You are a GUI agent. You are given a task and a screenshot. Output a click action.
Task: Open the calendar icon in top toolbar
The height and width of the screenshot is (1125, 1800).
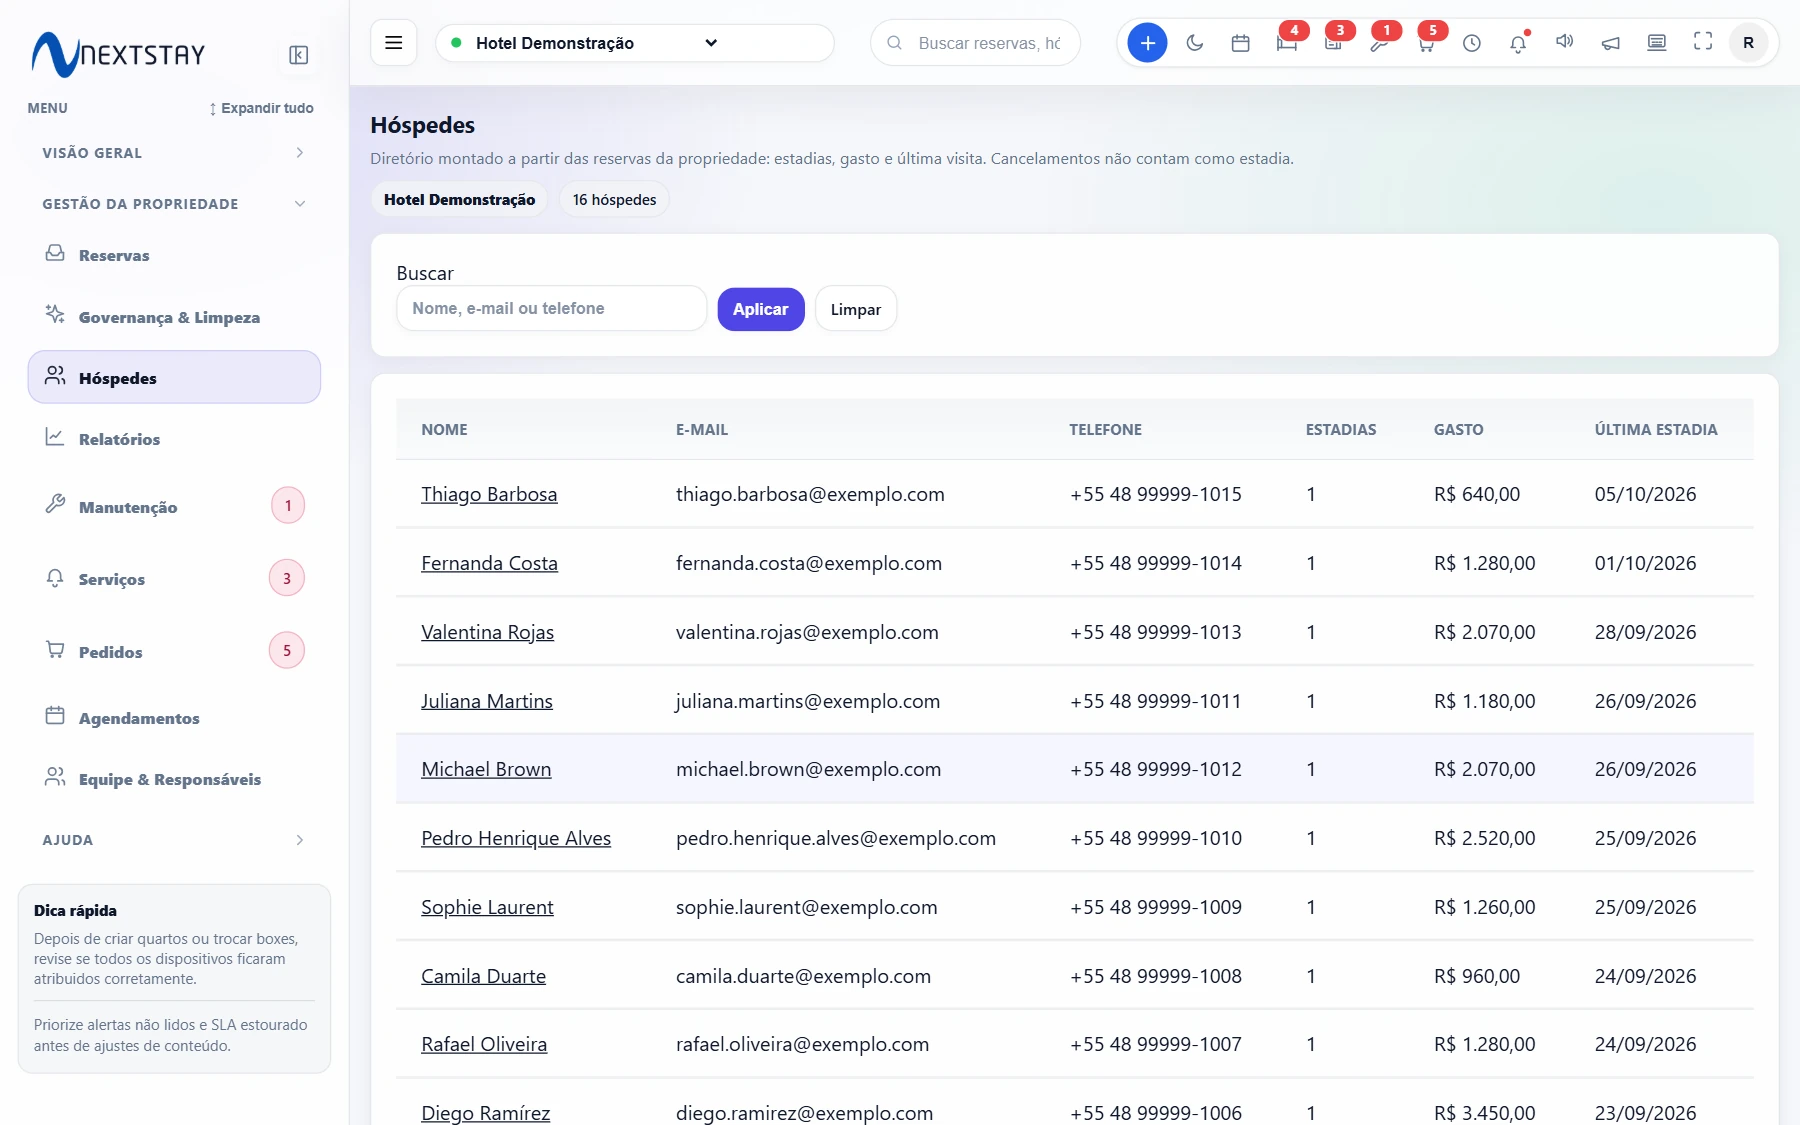tap(1240, 43)
